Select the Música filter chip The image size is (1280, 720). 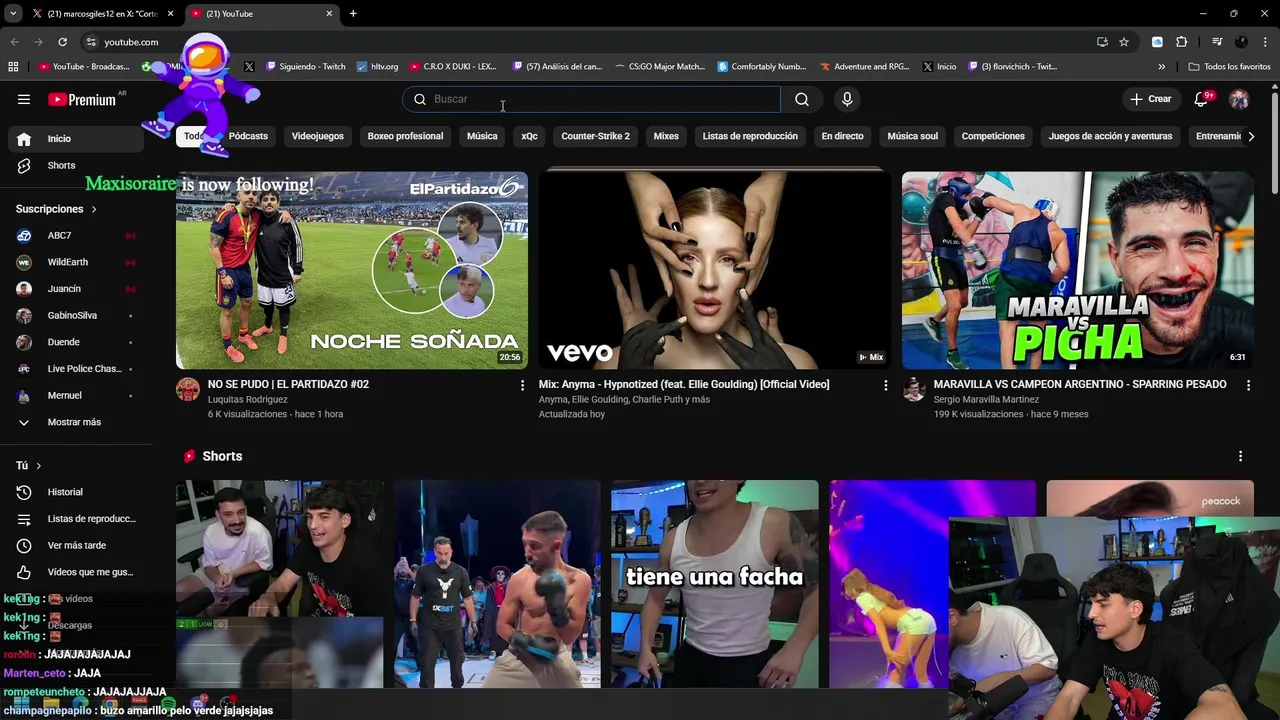click(x=482, y=136)
